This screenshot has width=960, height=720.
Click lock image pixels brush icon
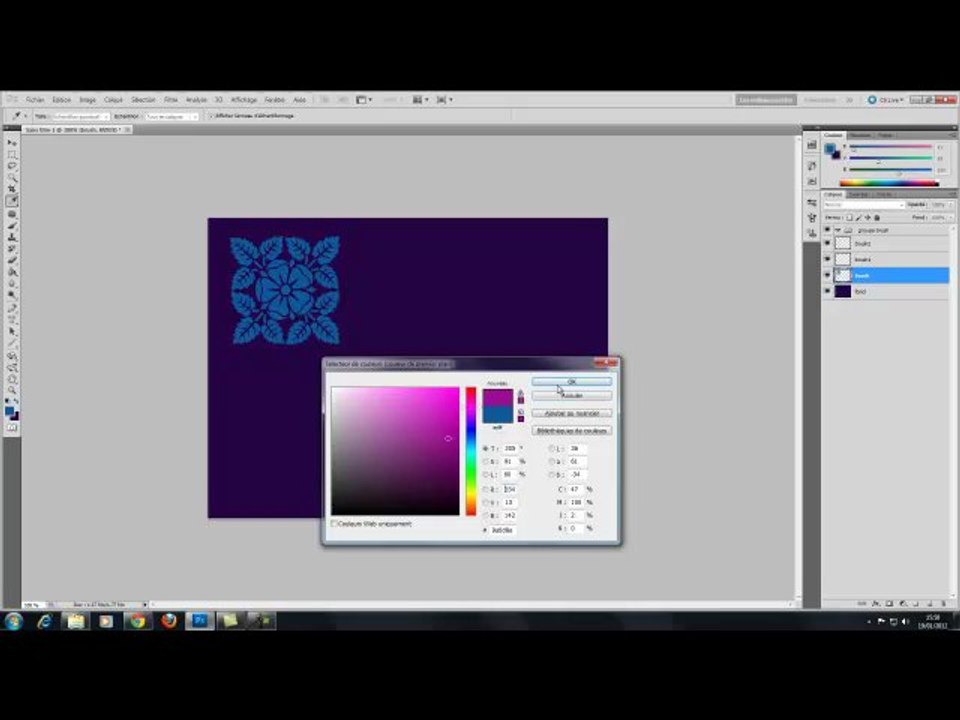pos(858,217)
